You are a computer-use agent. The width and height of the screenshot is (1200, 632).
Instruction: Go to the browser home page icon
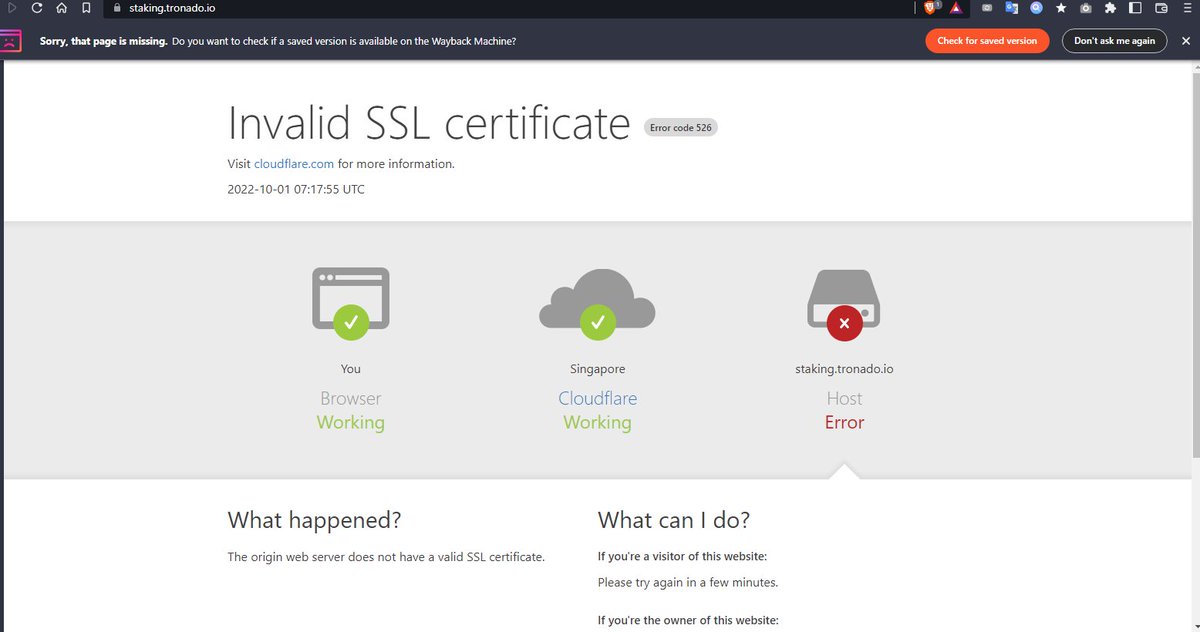(61, 8)
